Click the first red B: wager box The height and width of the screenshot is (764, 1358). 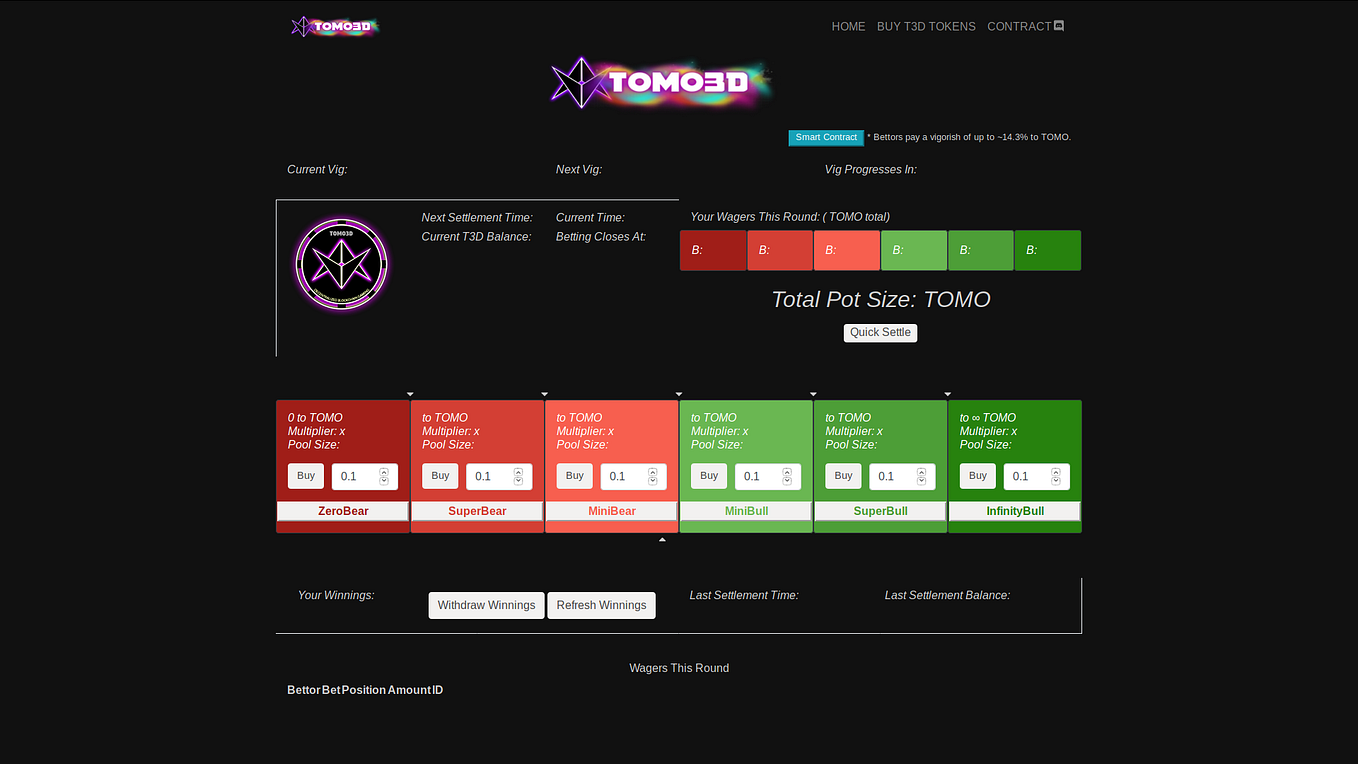[x=713, y=250]
